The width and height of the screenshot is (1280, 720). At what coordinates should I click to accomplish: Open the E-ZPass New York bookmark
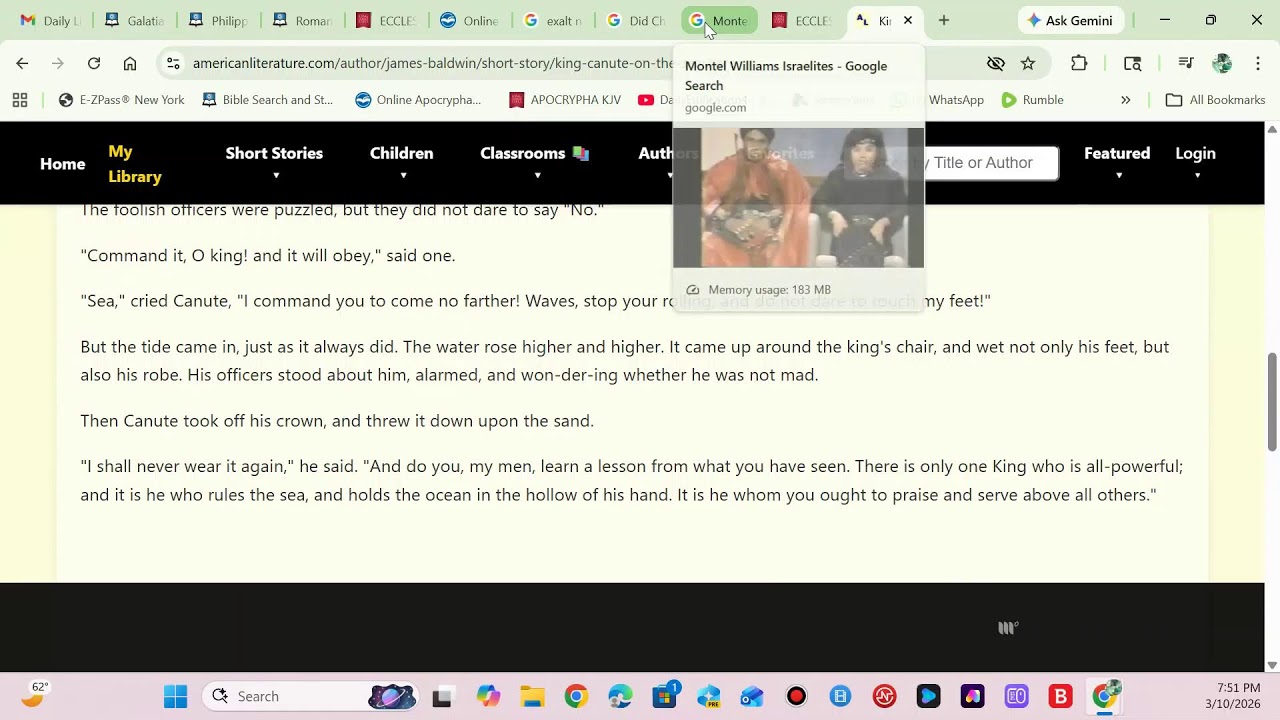(x=122, y=100)
